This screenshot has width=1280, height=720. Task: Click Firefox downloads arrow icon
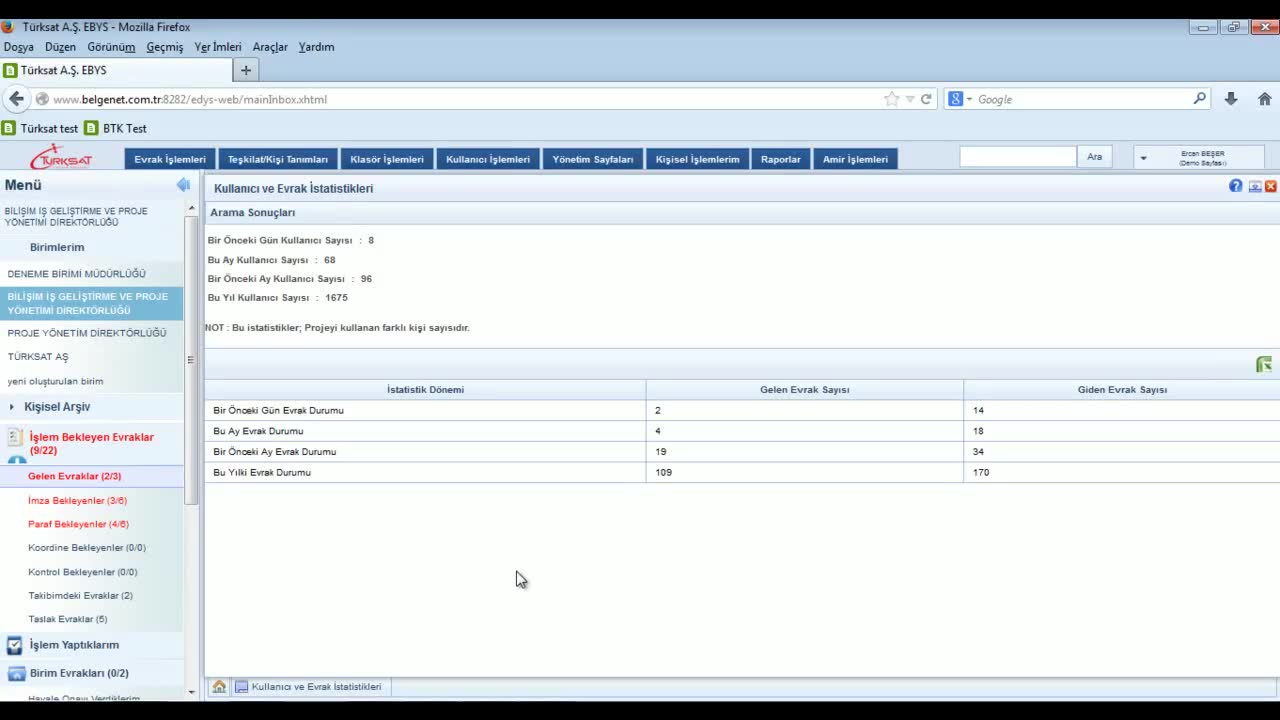coord(1231,99)
